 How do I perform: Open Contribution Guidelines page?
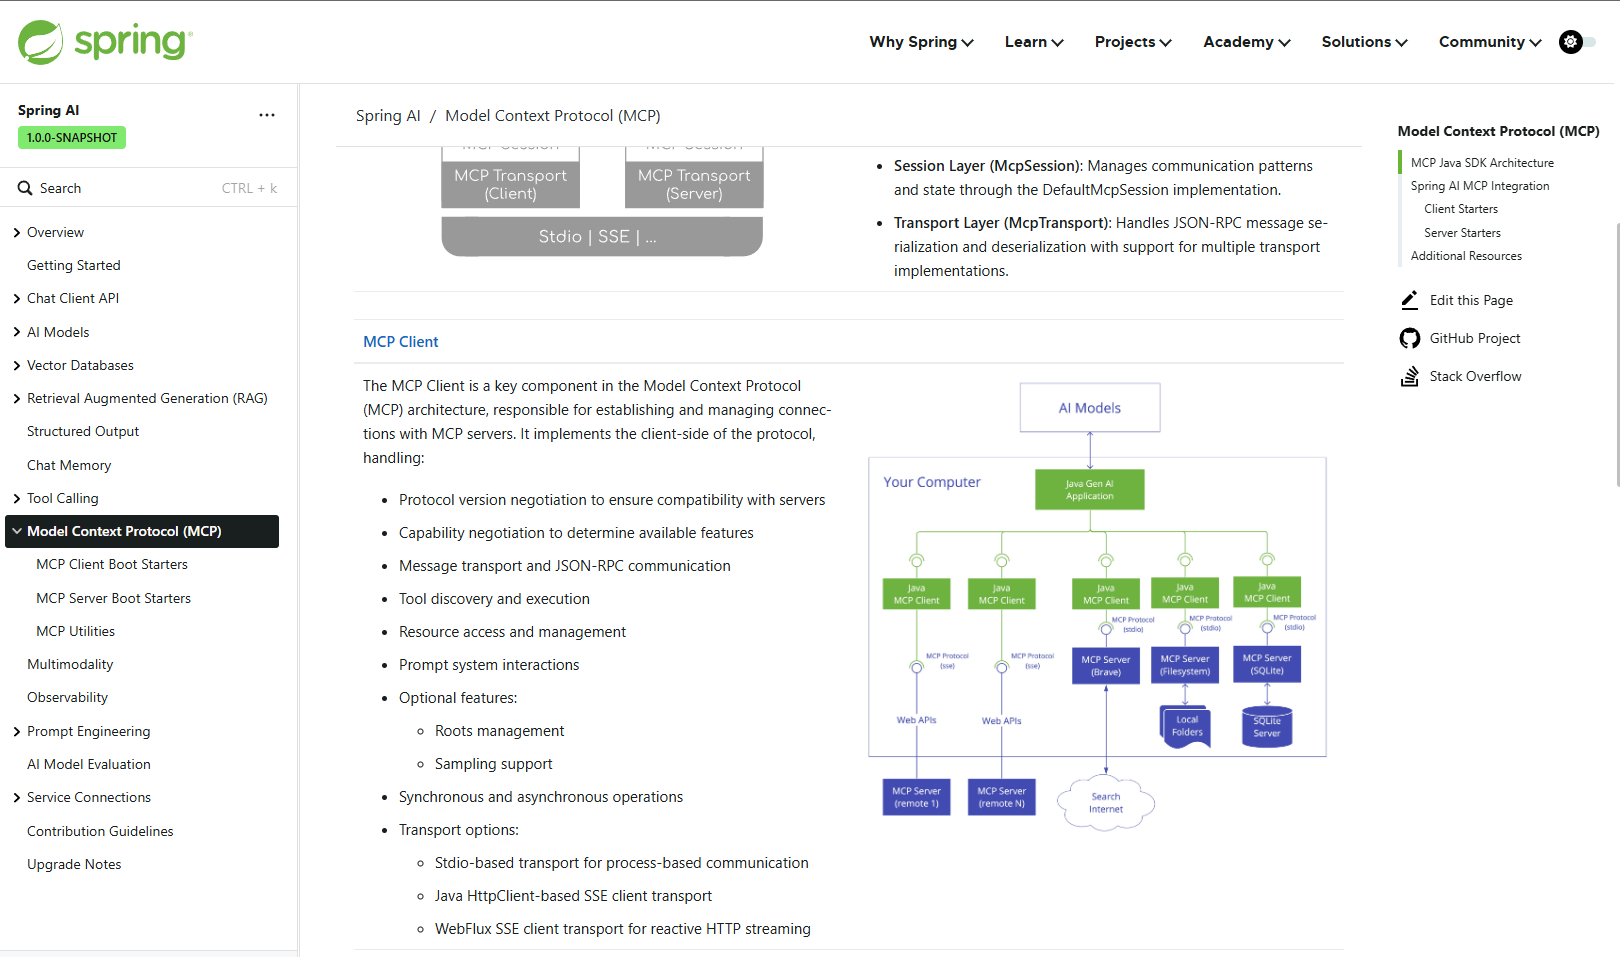100,831
